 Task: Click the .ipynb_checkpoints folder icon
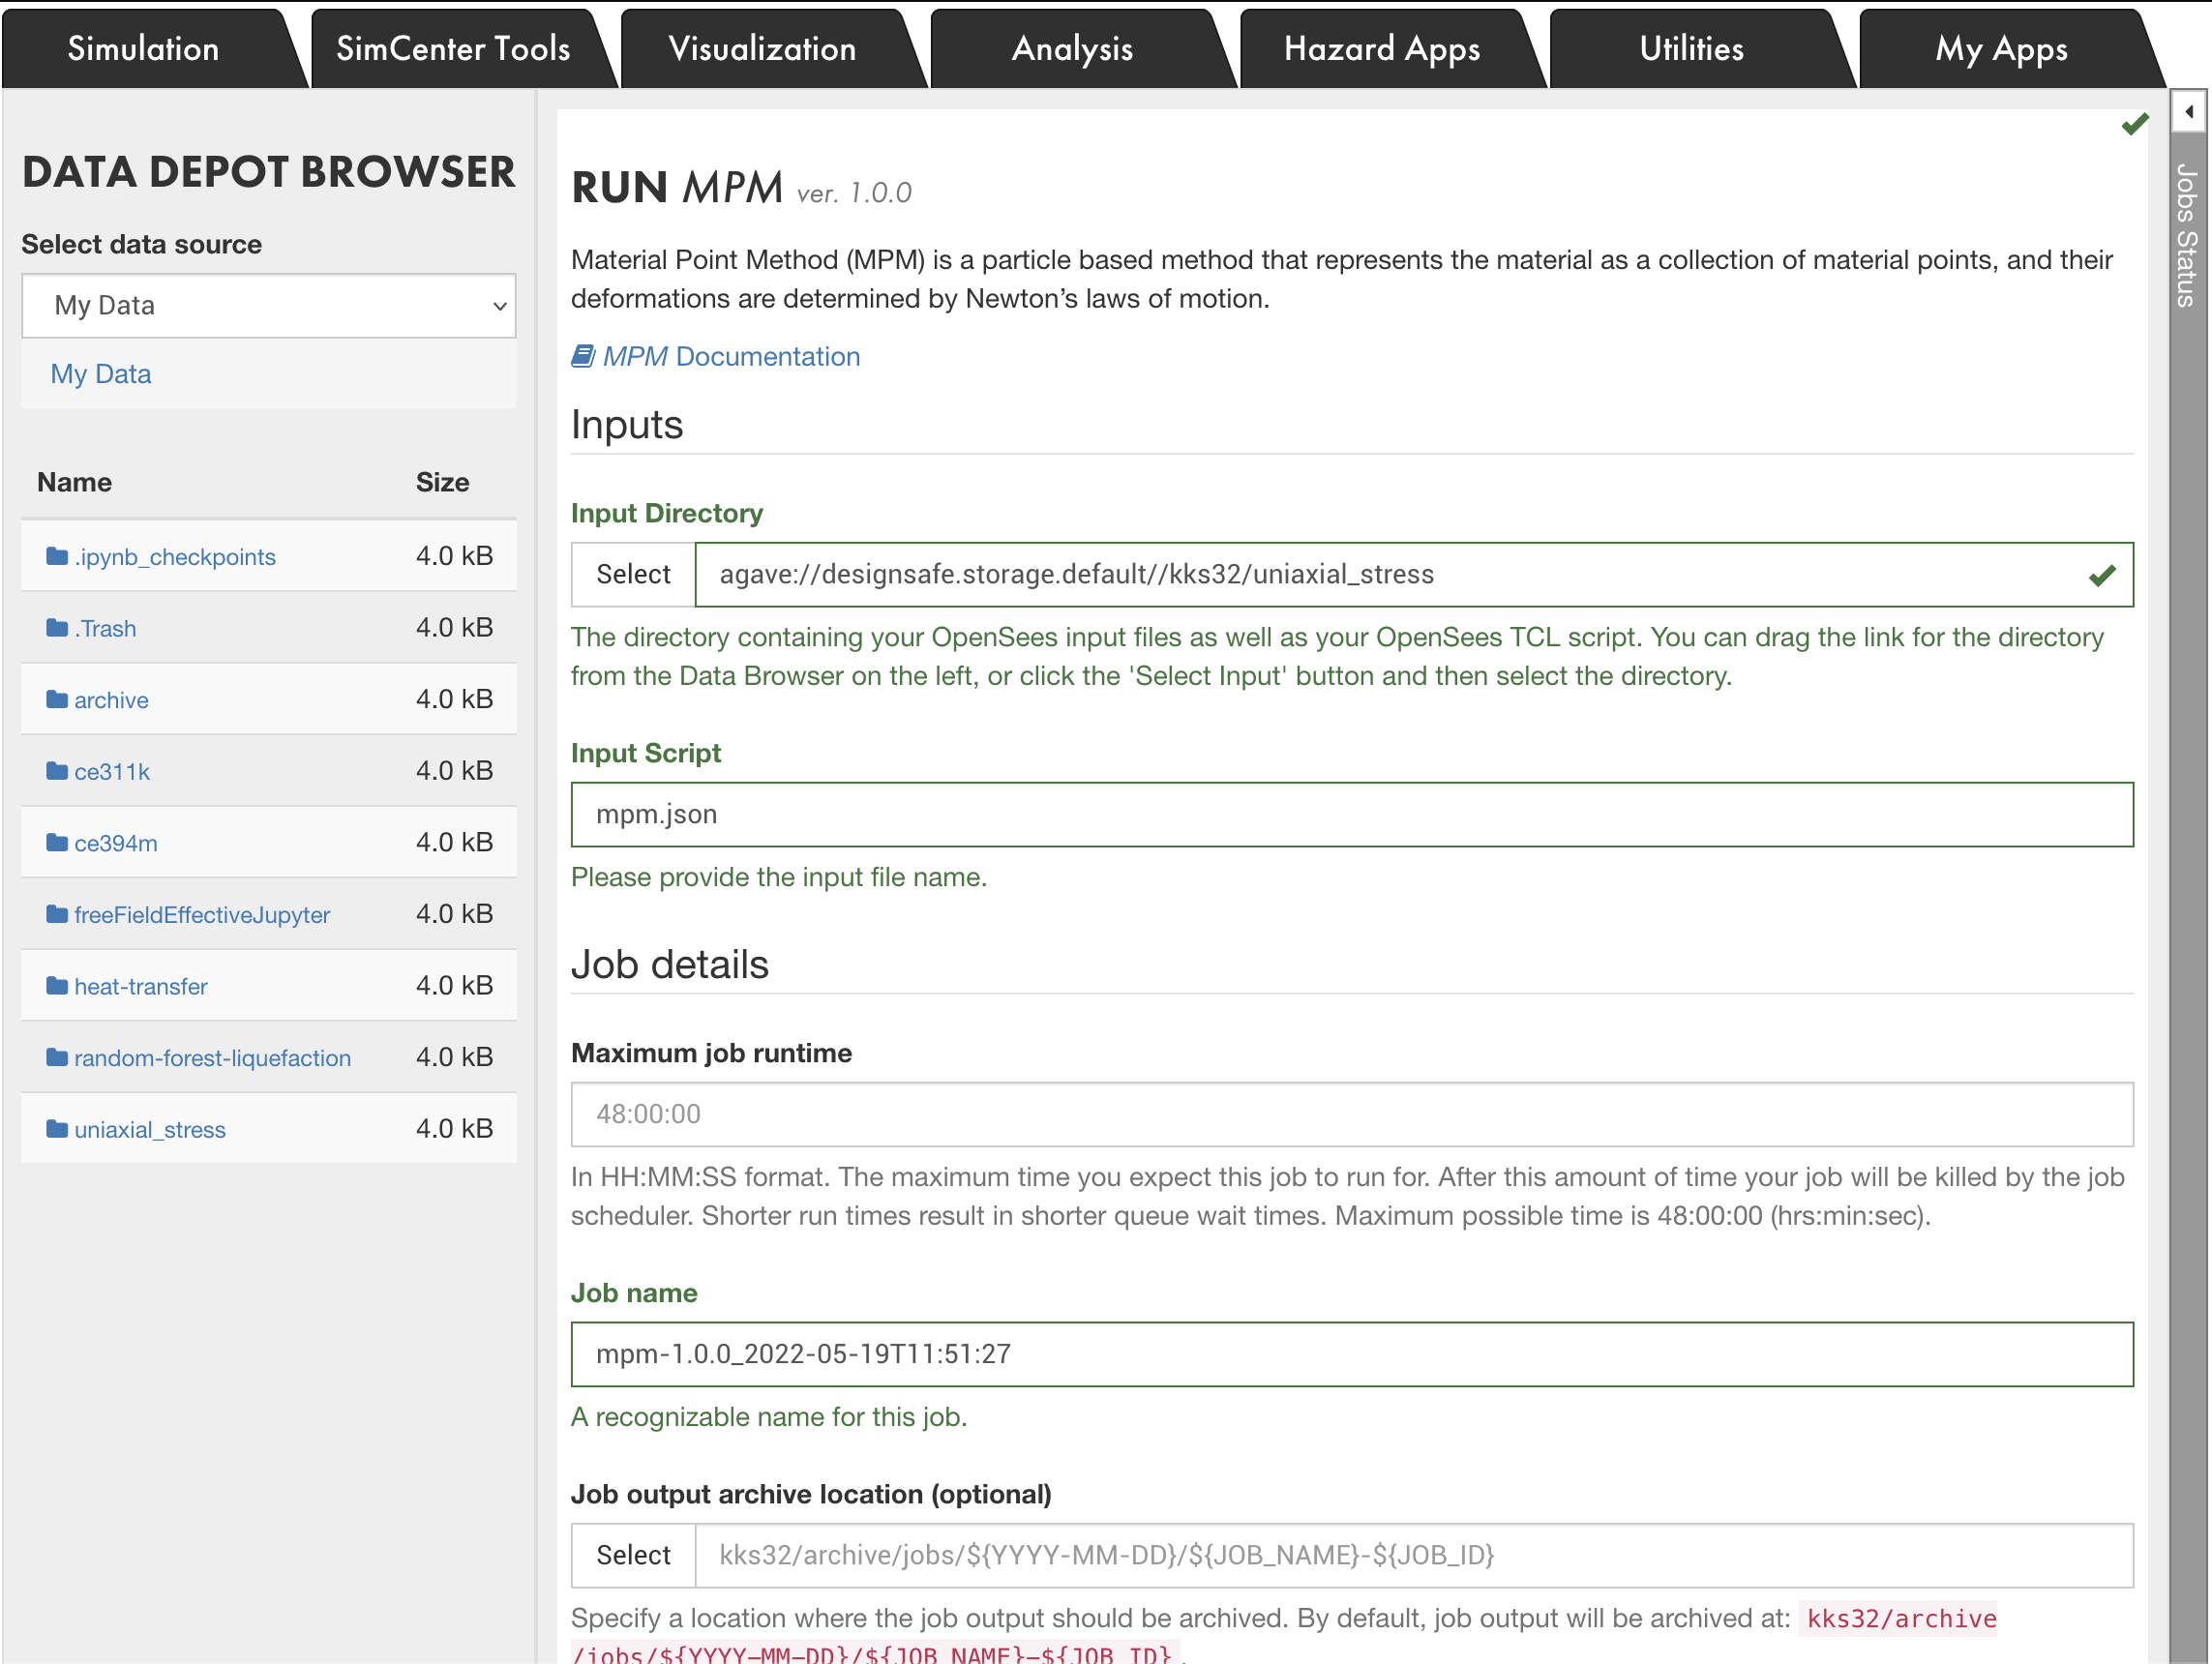[57, 556]
